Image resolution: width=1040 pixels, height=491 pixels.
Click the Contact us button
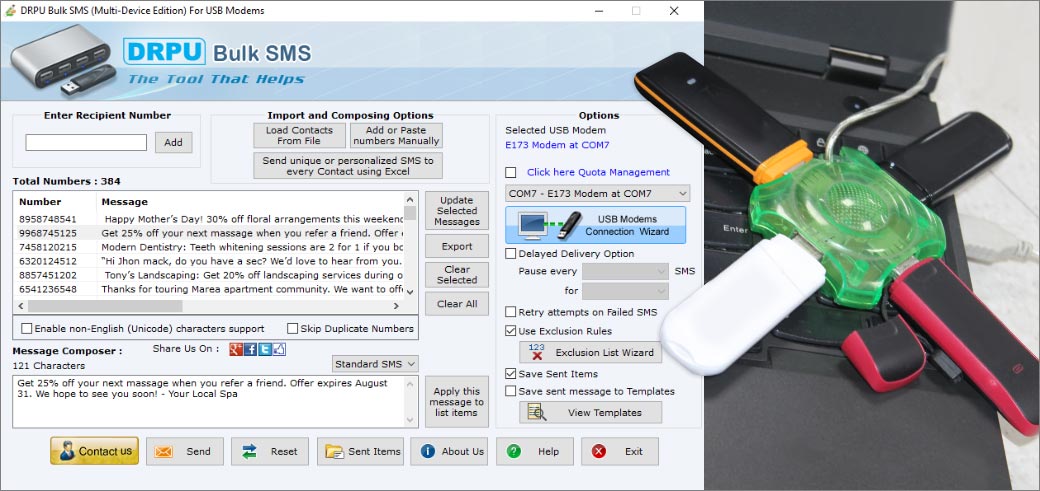(94, 451)
